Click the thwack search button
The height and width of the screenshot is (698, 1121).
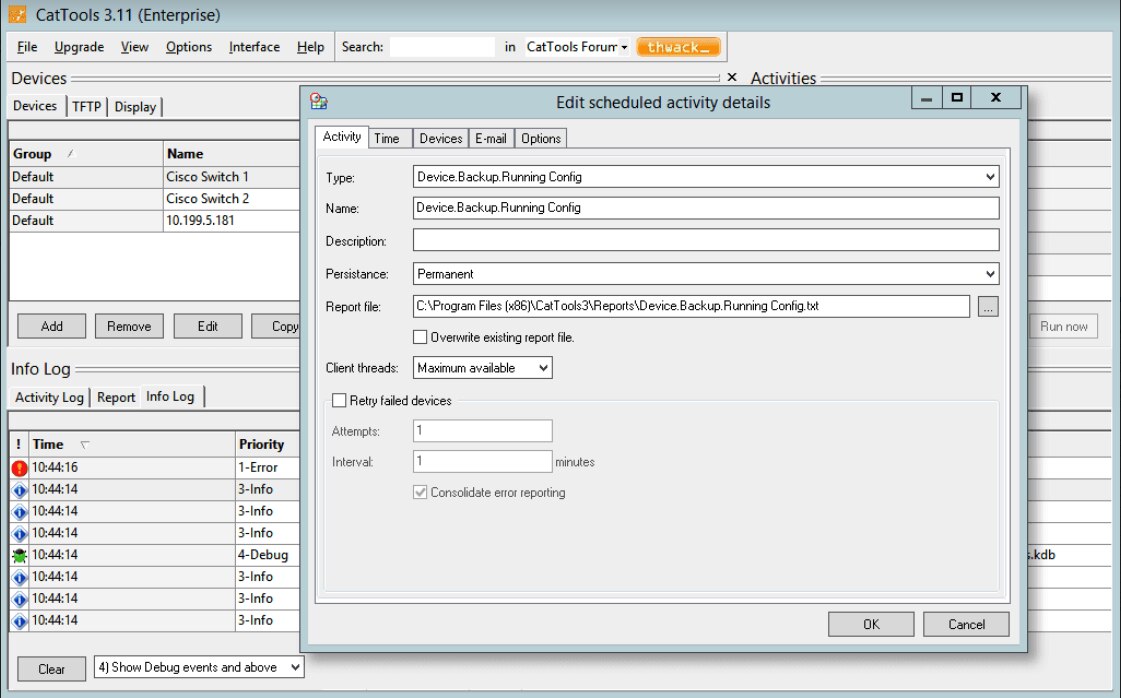pos(678,46)
